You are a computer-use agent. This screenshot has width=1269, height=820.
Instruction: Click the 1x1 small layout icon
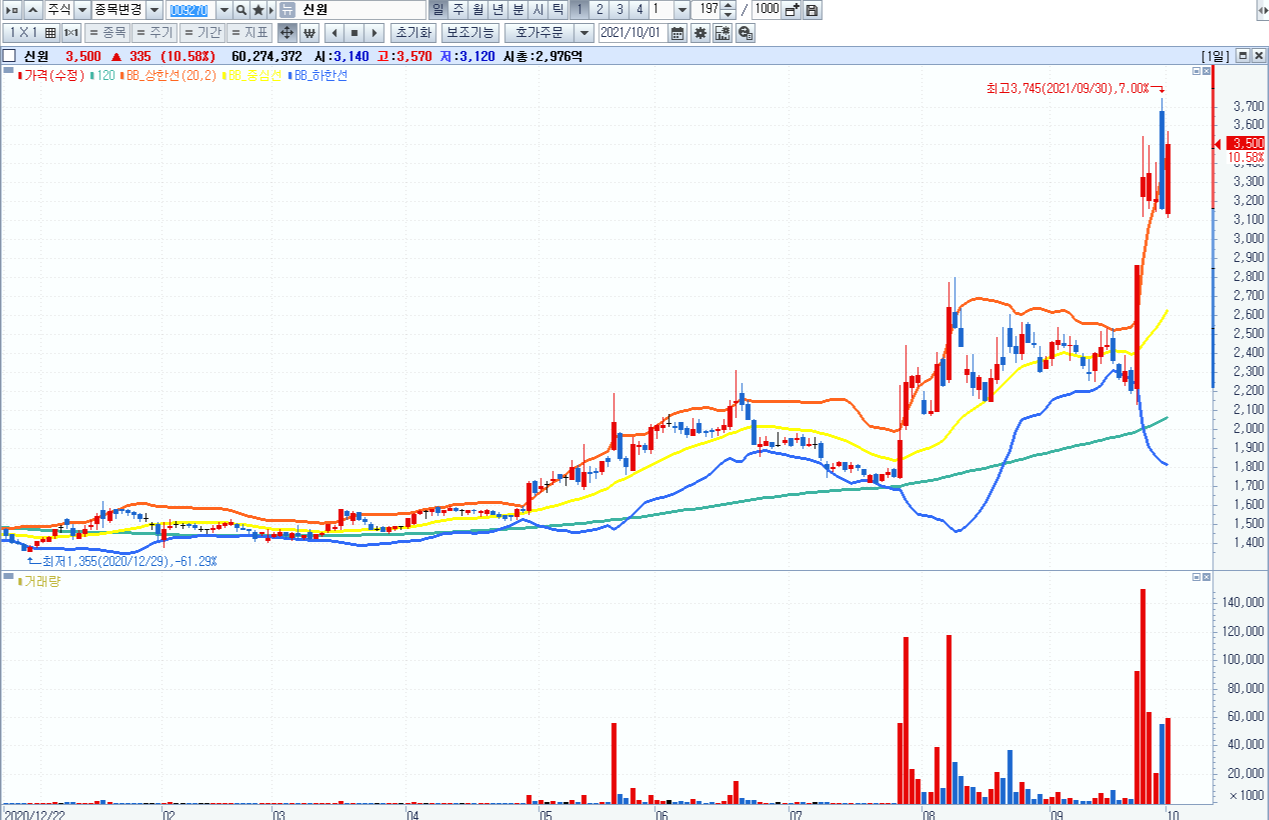[x=71, y=32]
